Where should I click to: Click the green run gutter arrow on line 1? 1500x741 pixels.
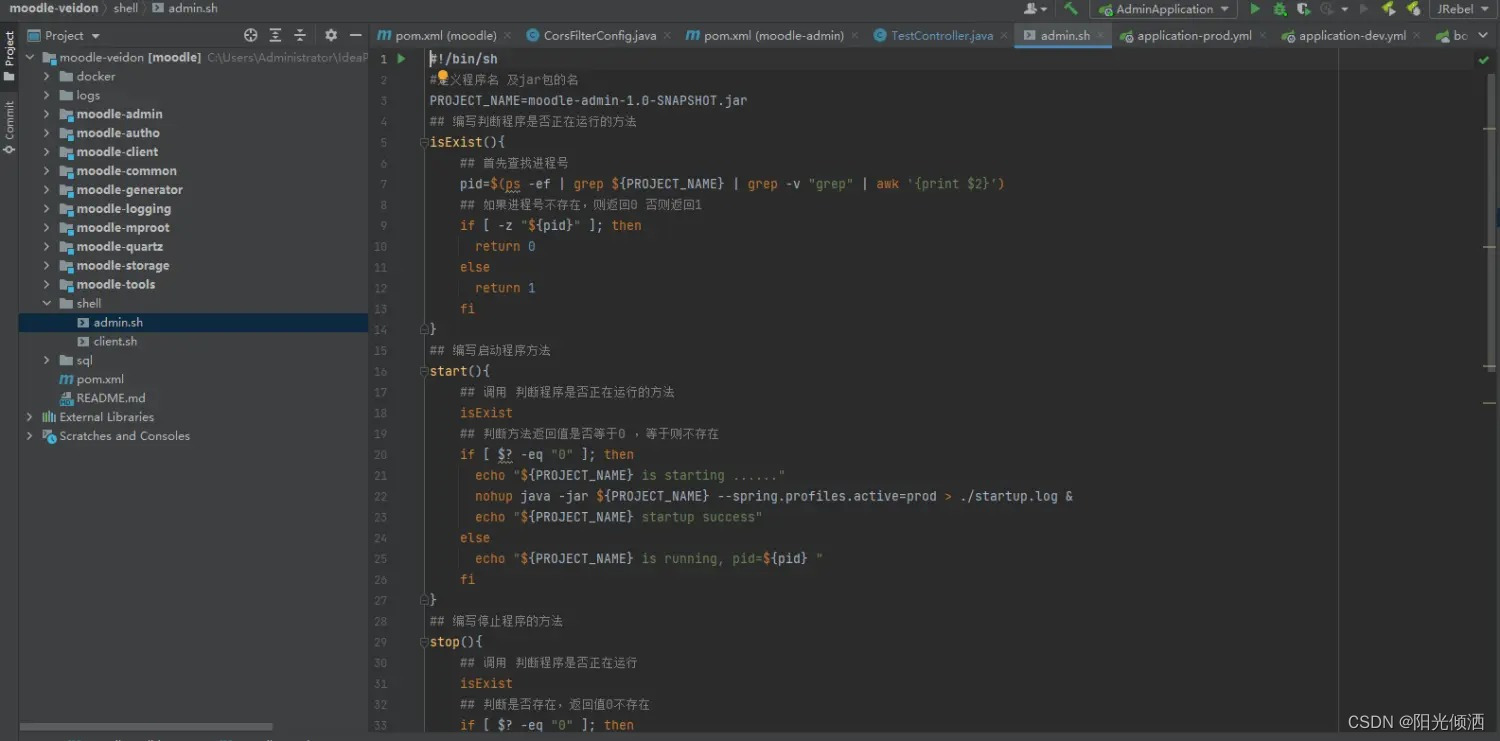[402, 59]
